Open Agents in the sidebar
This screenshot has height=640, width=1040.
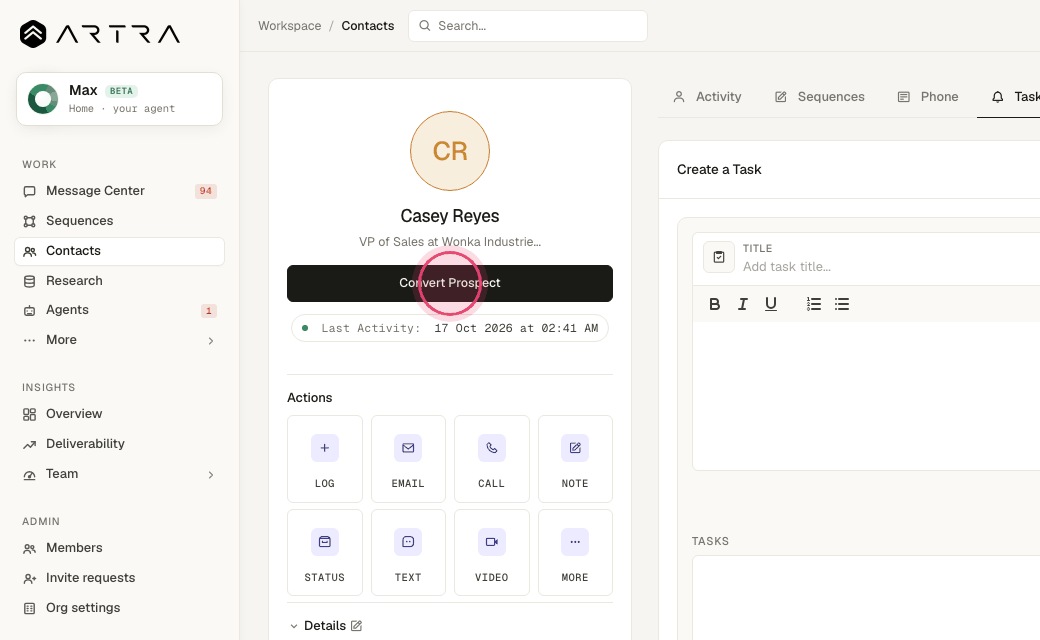pos(119,310)
